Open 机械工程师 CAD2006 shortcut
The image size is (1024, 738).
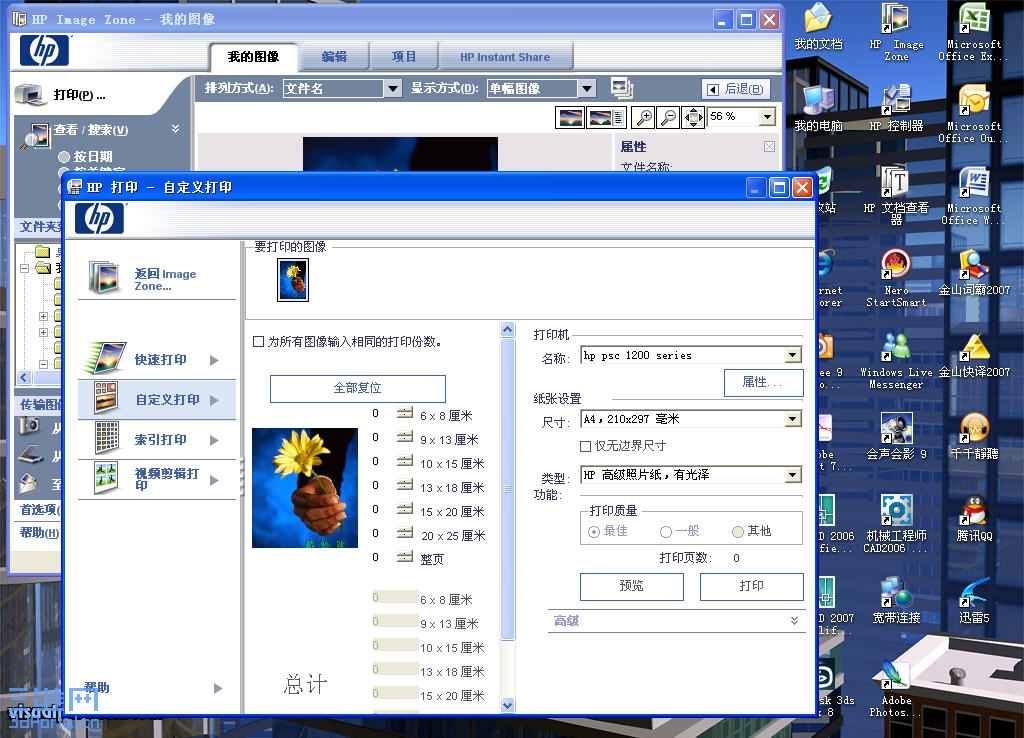[x=896, y=524]
